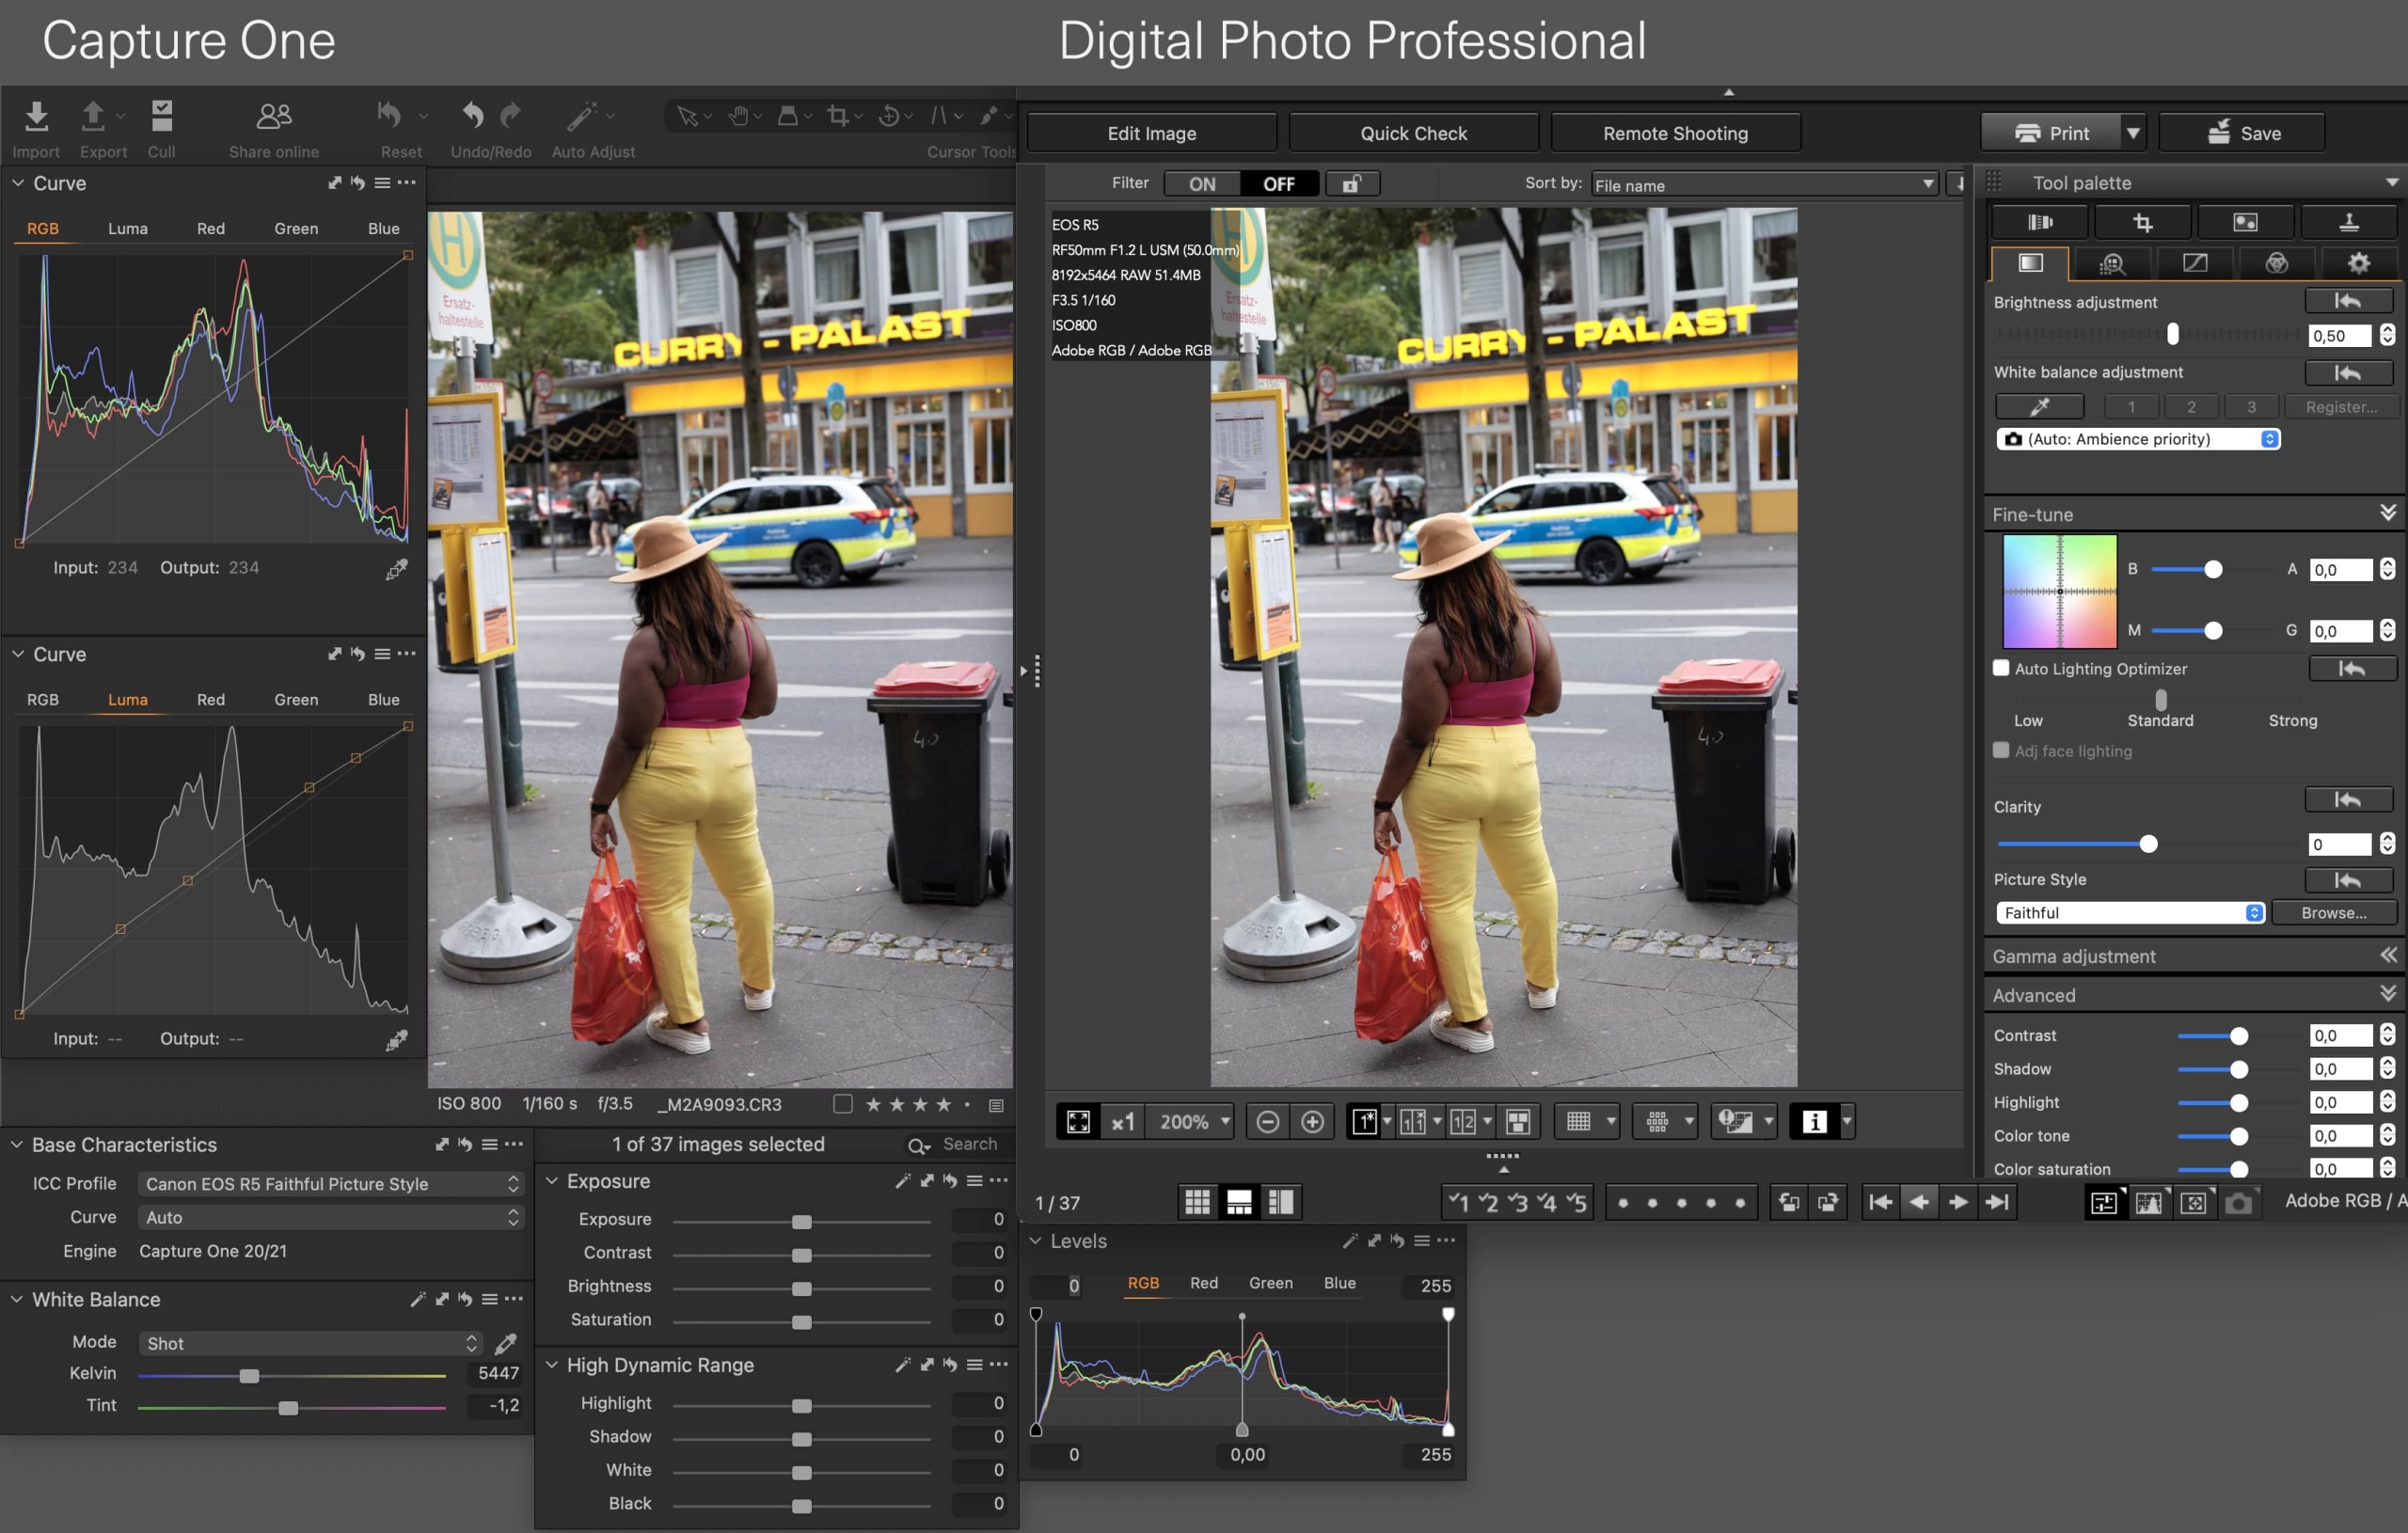The width and height of the screenshot is (2408, 1533).
Task: Click the RGB Curve eyedropper picker
Action: tap(397, 569)
